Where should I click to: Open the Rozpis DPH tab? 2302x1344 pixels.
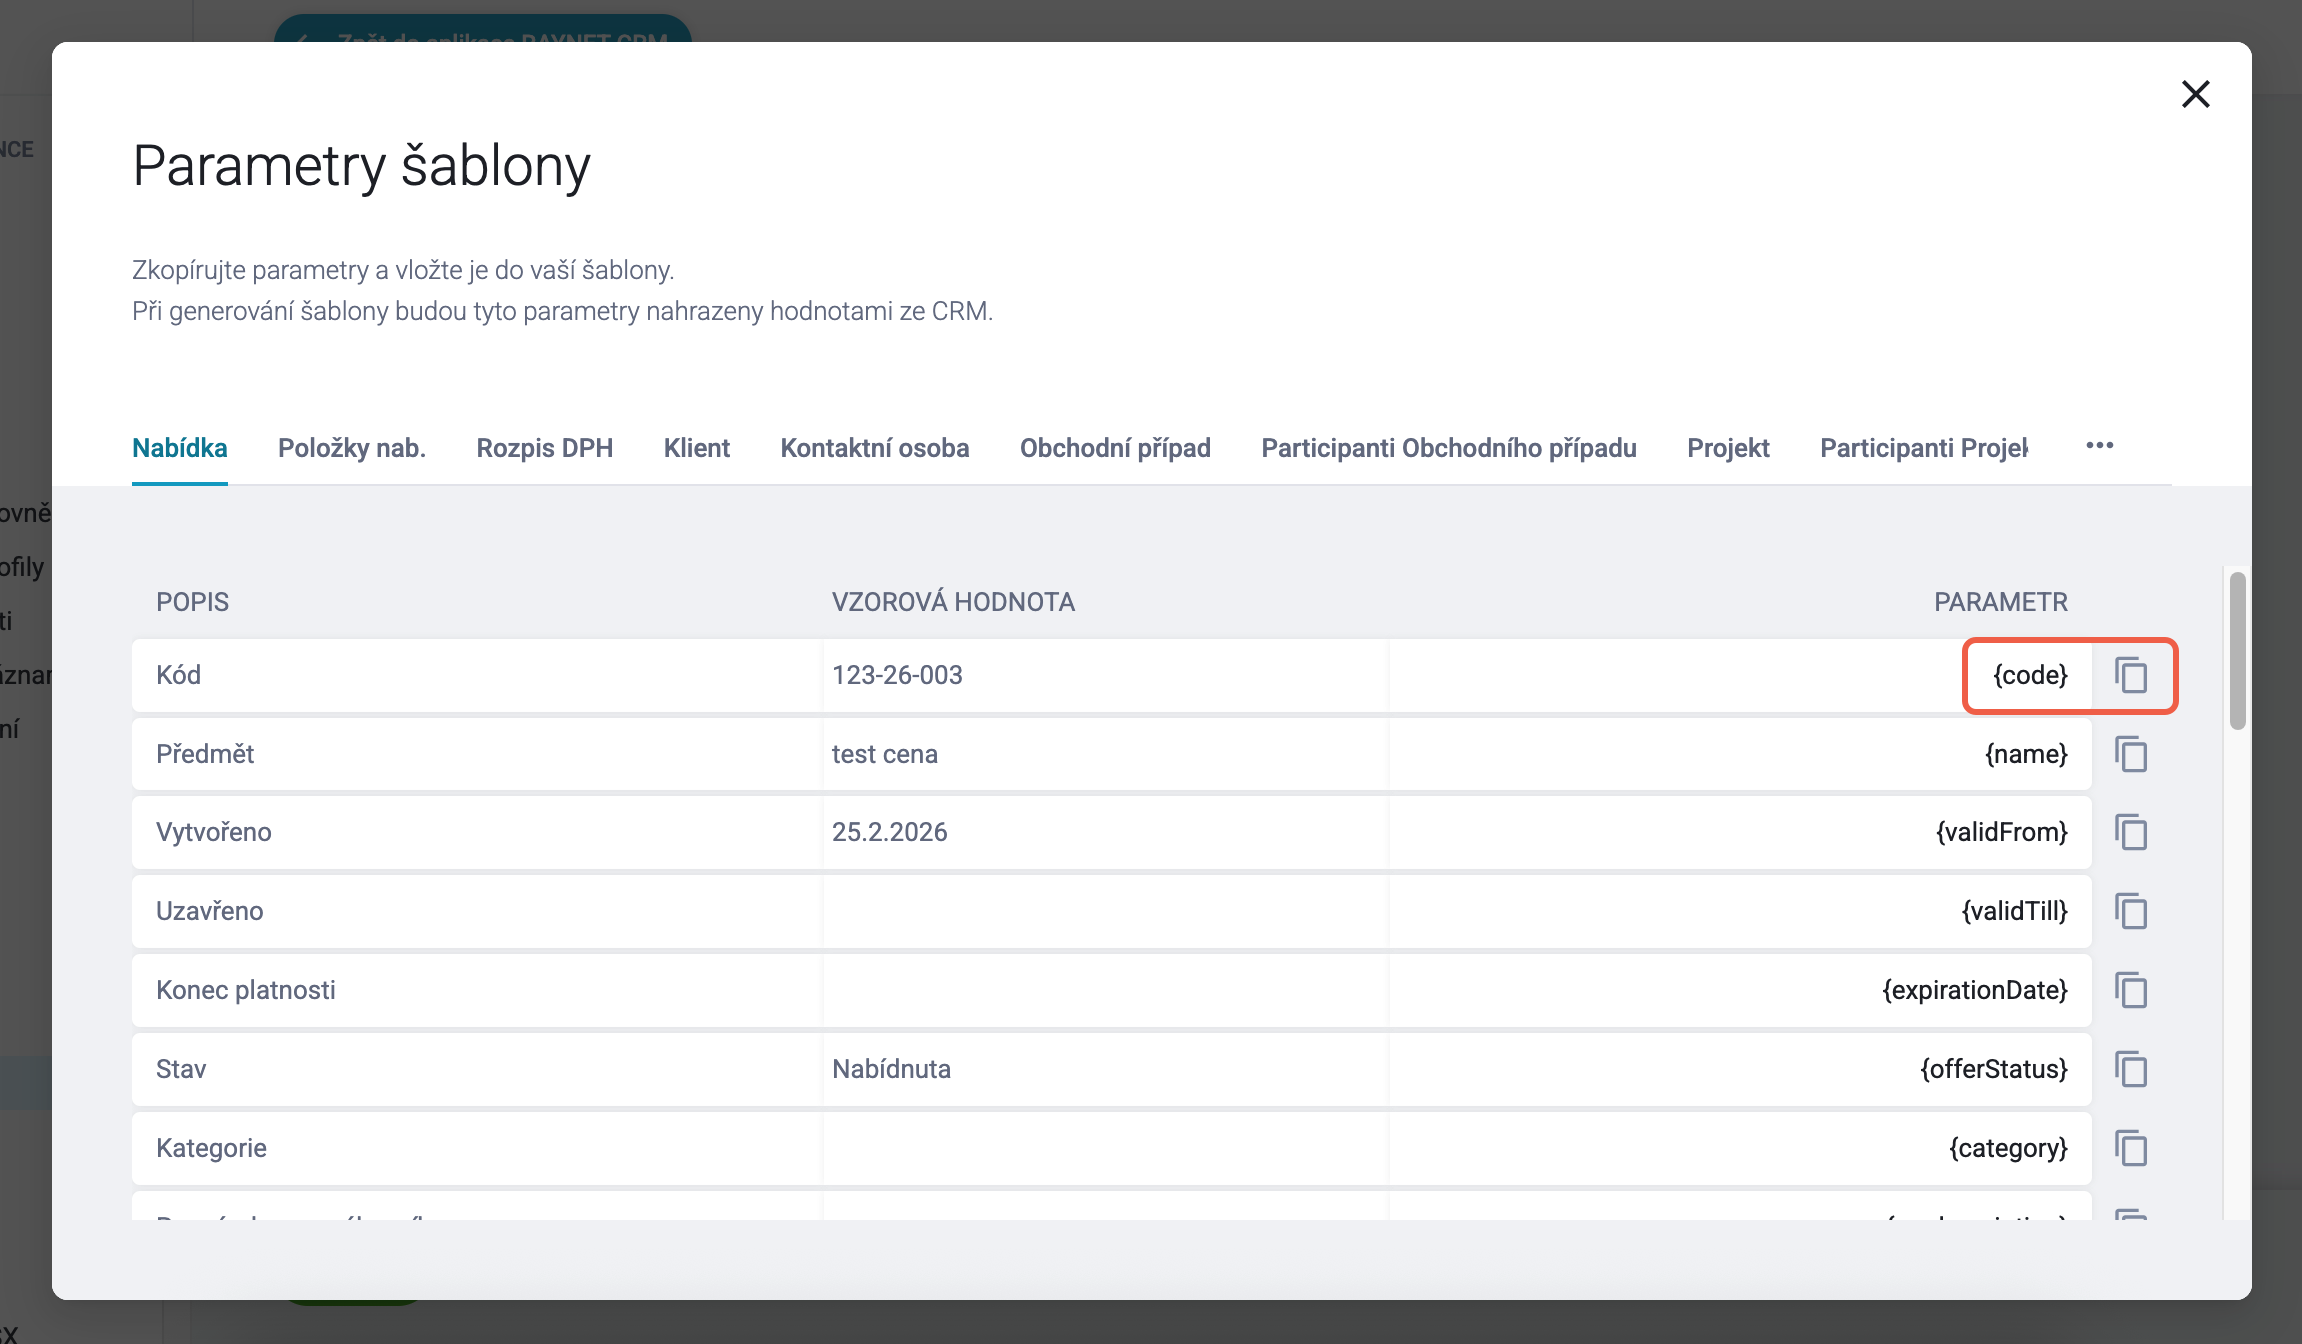[x=545, y=448]
